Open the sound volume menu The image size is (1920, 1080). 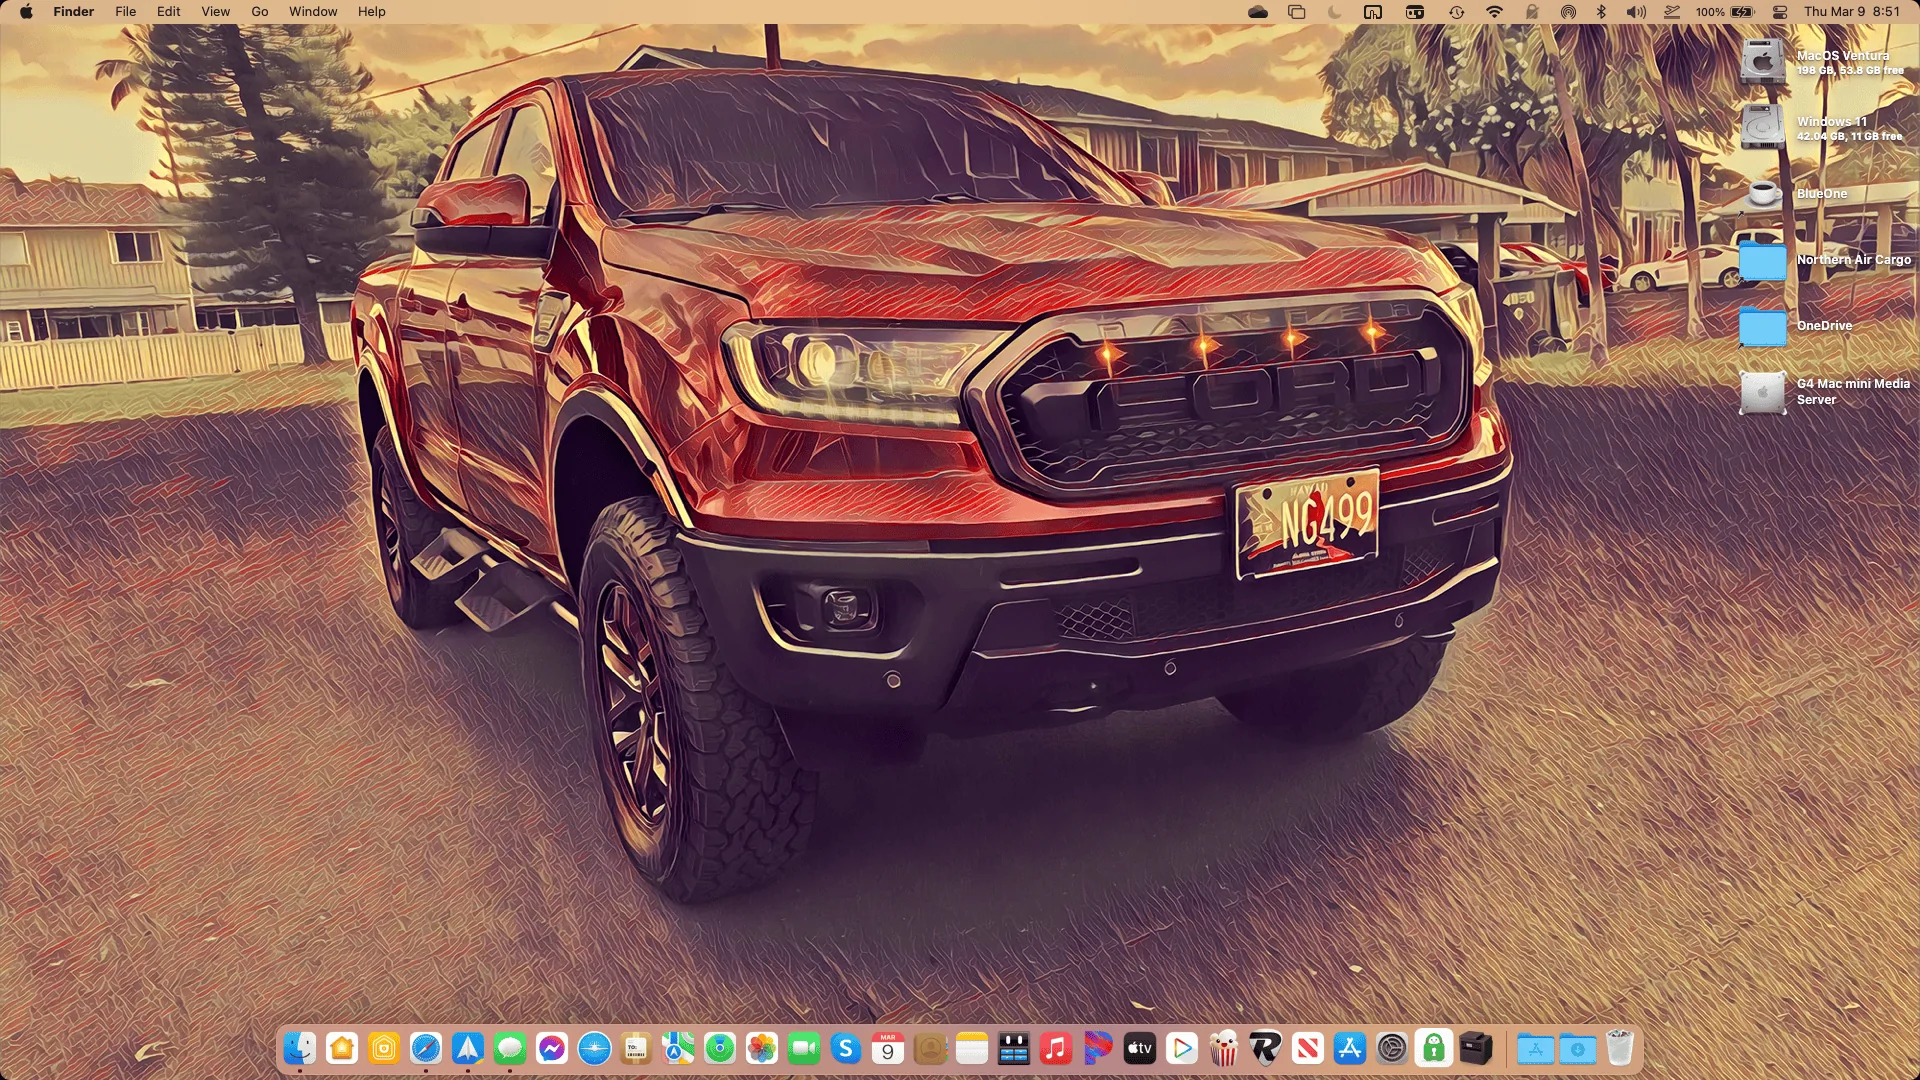[x=1636, y=12]
